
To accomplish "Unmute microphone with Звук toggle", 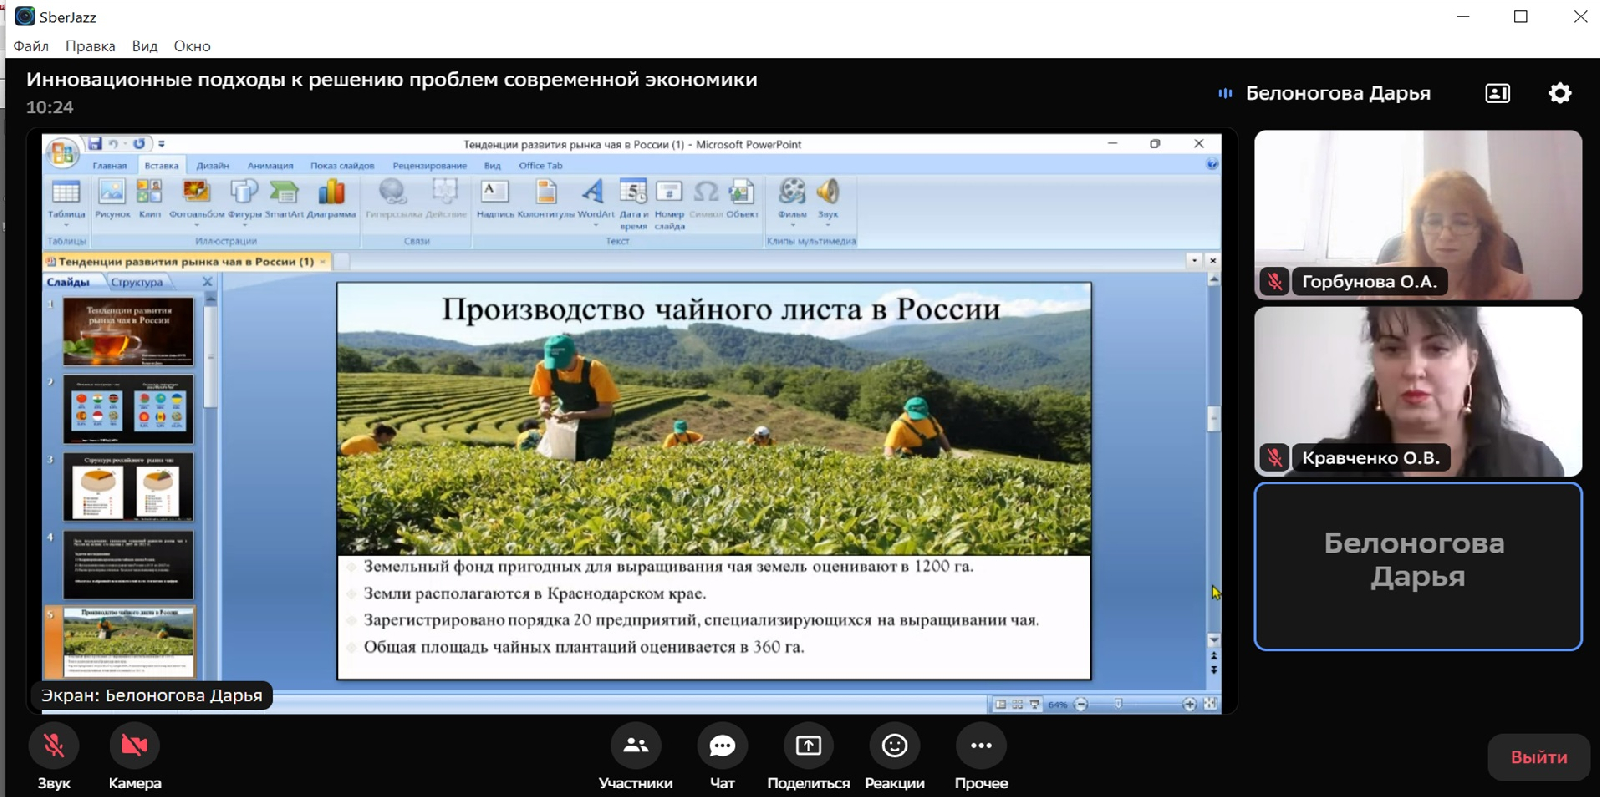I will pyautogui.click(x=54, y=746).
